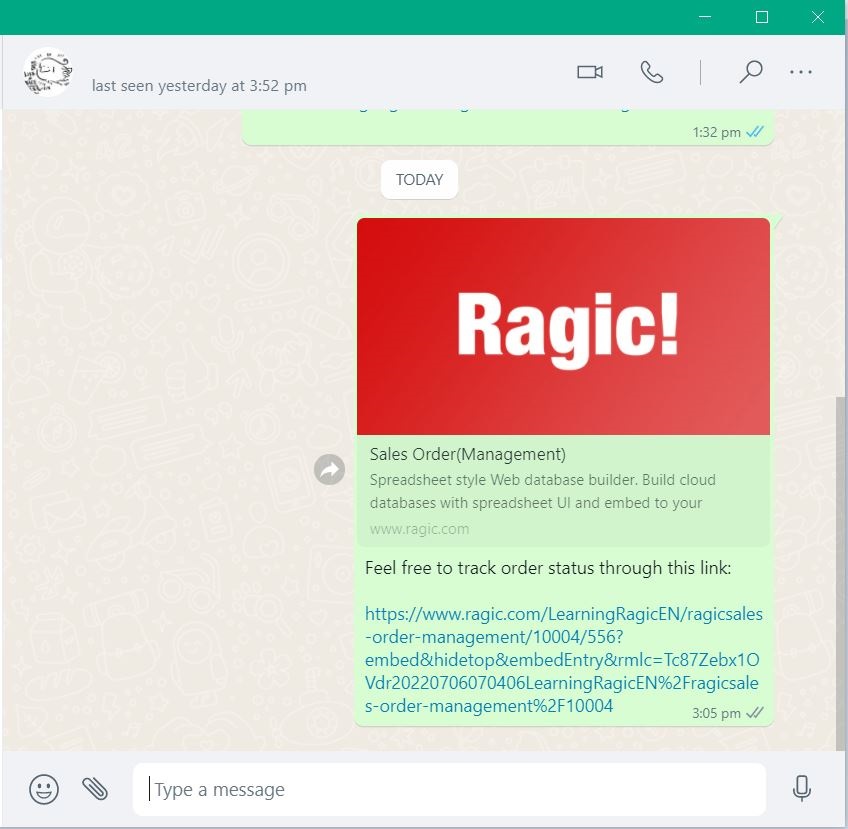Start a voice call with the contact
This screenshot has height=829, width=848.
pos(651,72)
